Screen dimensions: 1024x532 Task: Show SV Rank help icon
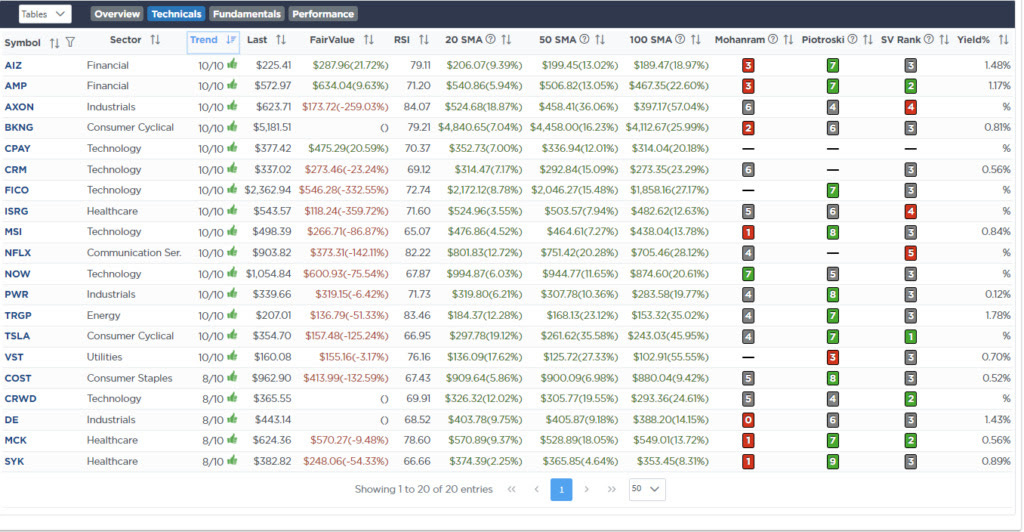tap(929, 40)
